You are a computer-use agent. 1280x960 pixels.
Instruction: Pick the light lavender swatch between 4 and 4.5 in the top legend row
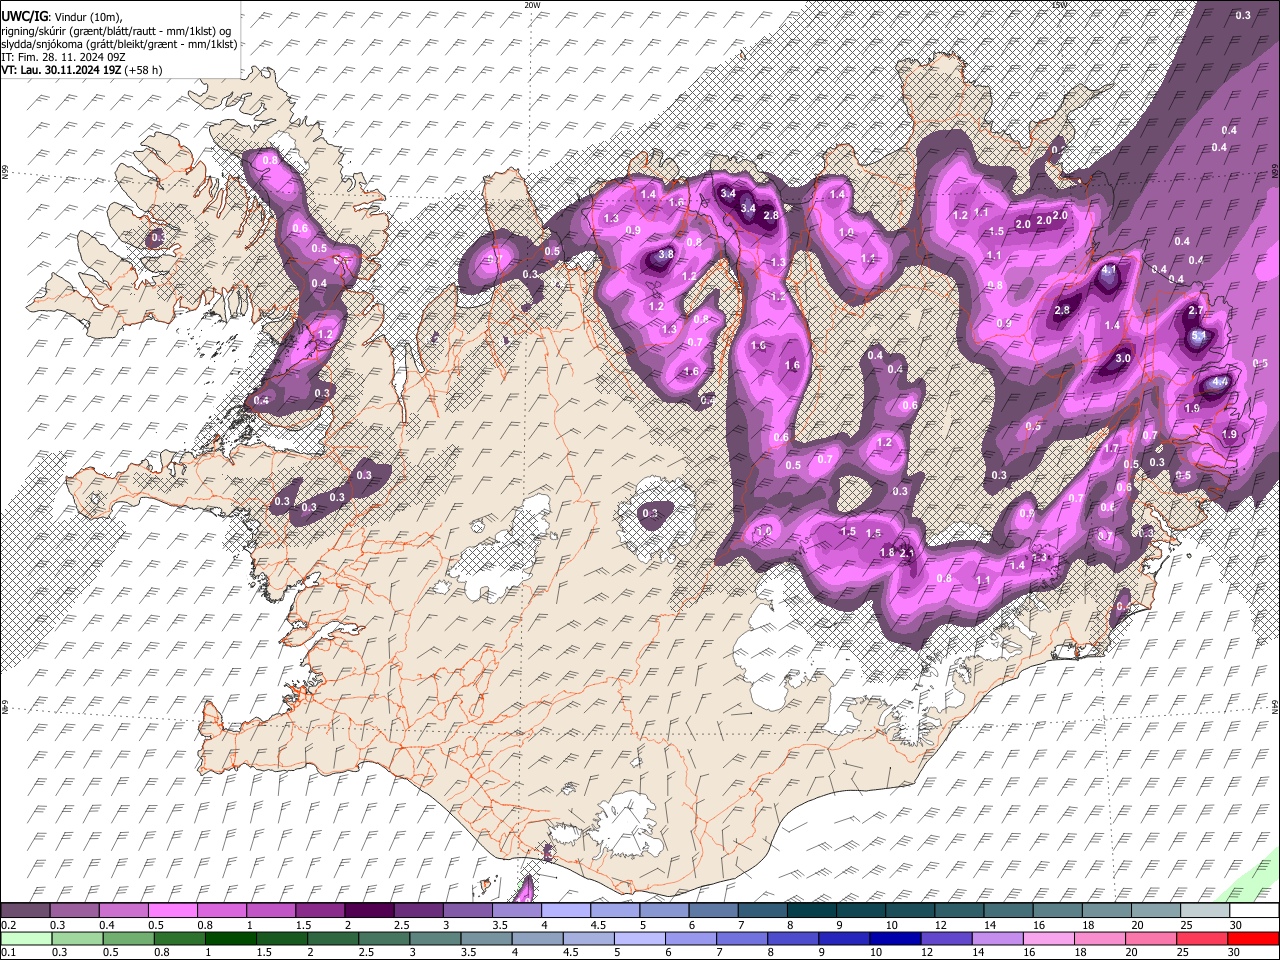pos(566,911)
